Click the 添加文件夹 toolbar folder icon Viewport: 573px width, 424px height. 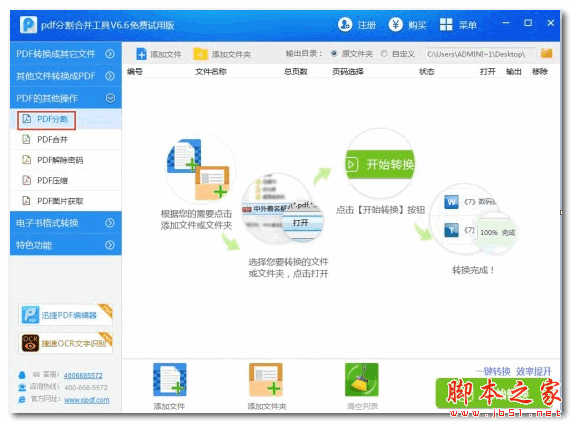click(200, 54)
